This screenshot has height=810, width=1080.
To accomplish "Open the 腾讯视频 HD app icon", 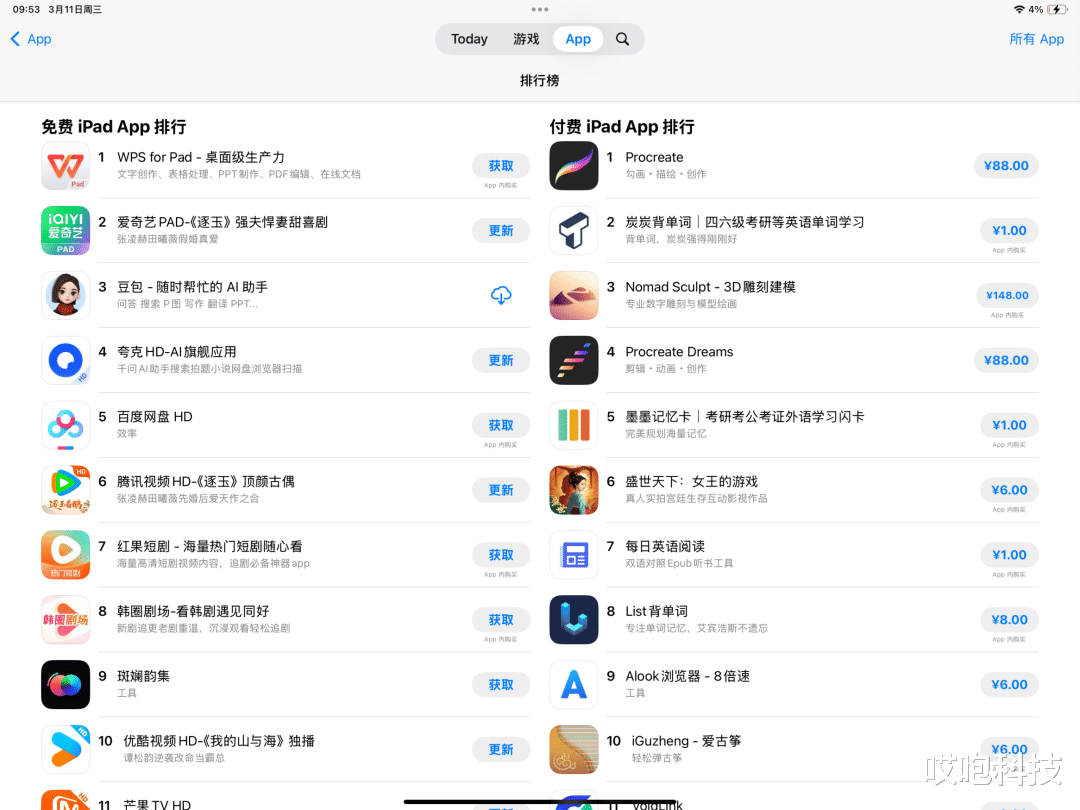I will click(65, 490).
